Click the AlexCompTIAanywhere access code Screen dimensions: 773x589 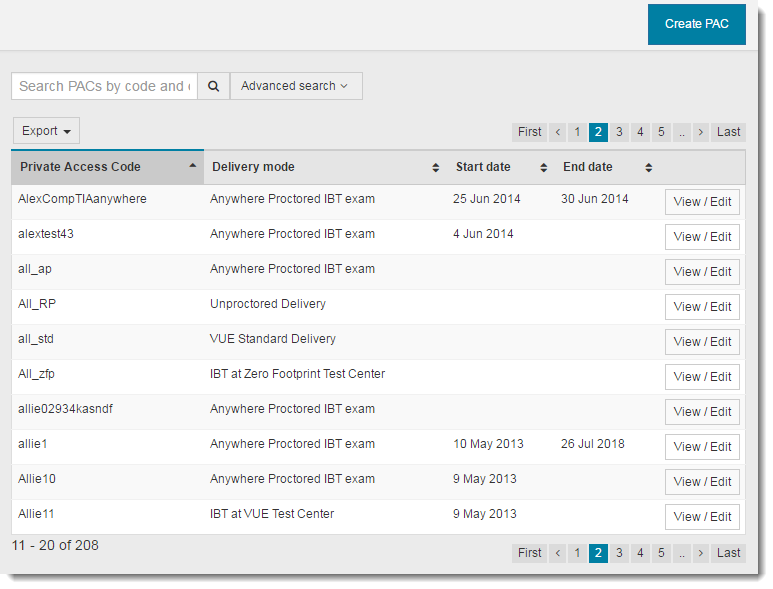[82, 199]
